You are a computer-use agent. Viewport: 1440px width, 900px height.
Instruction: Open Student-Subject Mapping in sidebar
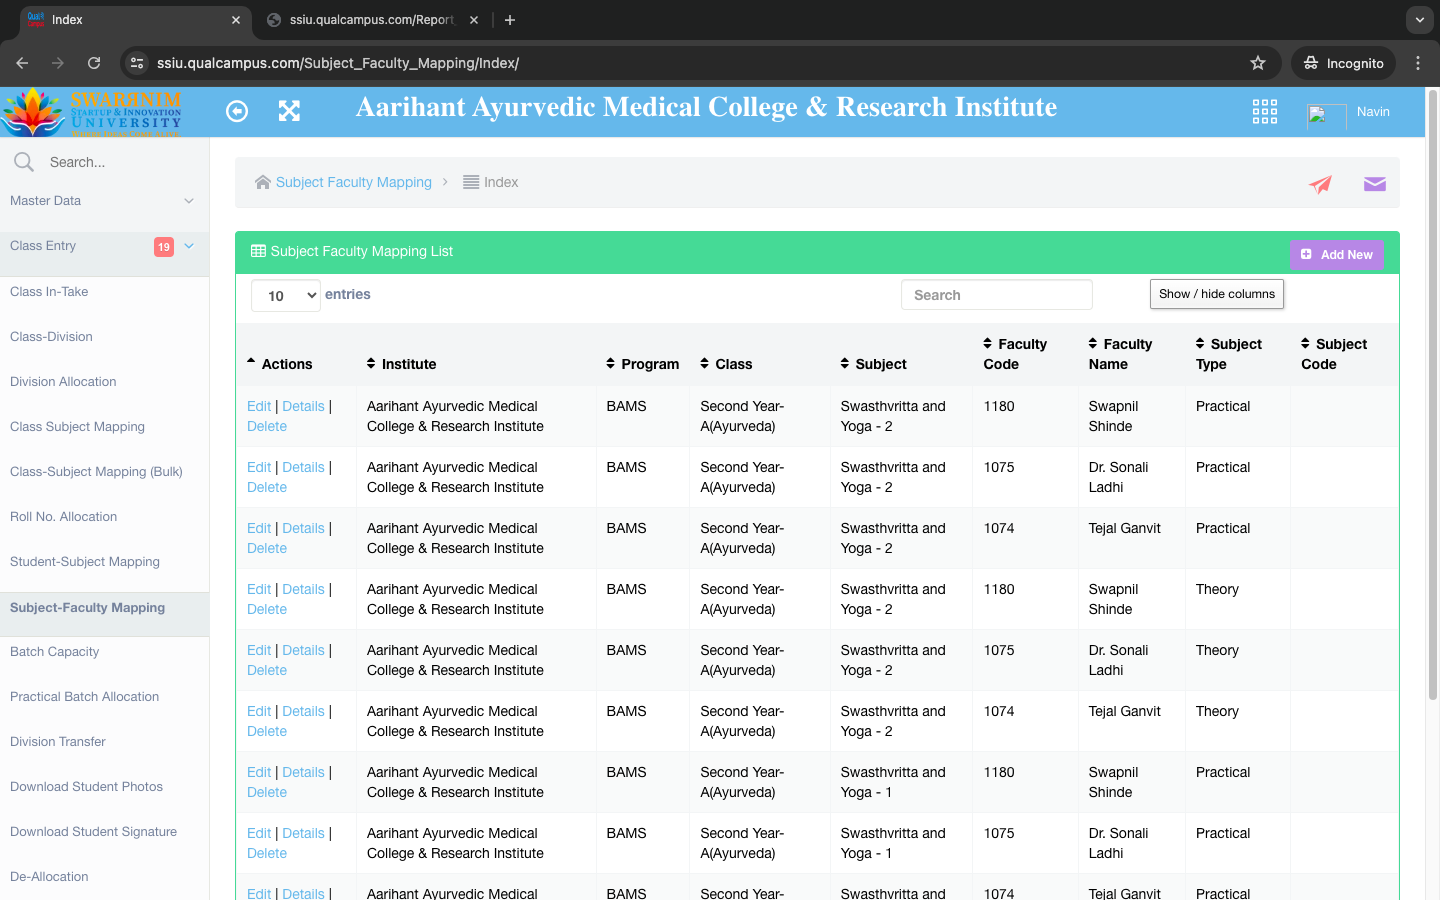[x=85, y=562]
